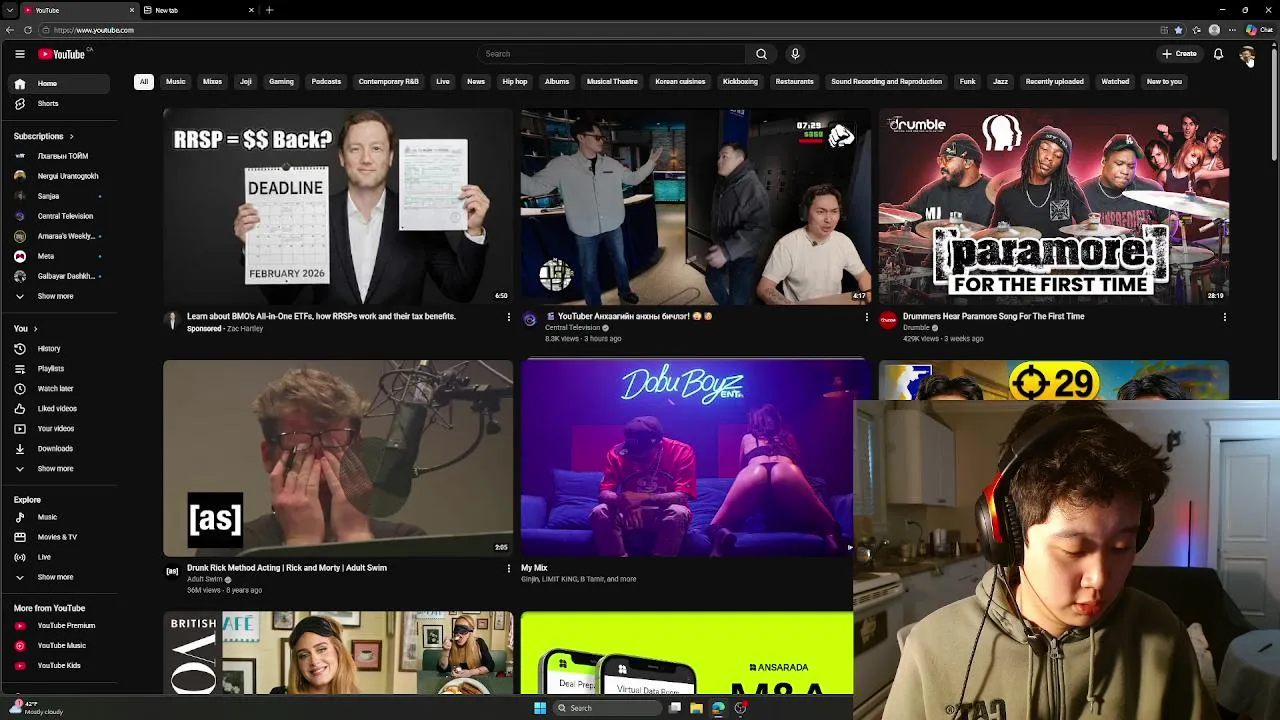Open options menu for RRSP sponsored video
This screenshot has width=1280, height=720.
[508, 317]
